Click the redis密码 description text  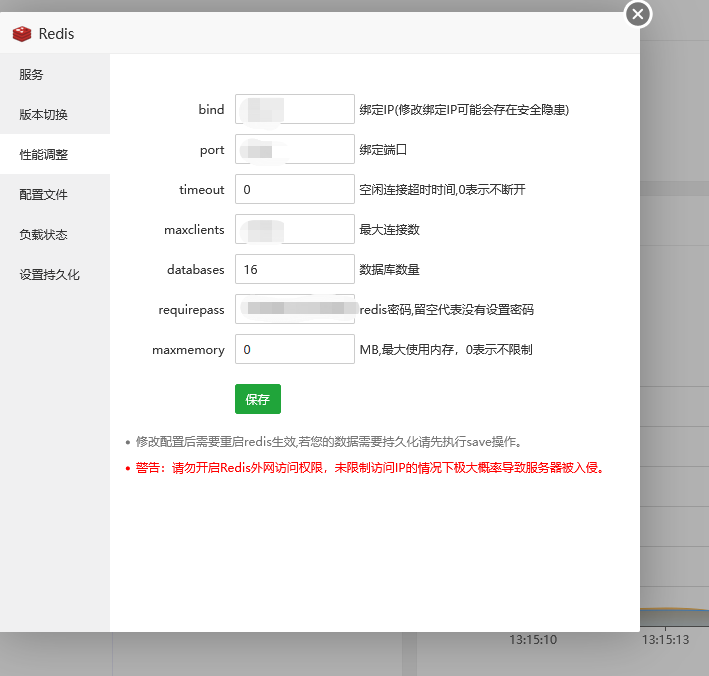(x=447, y=310)
